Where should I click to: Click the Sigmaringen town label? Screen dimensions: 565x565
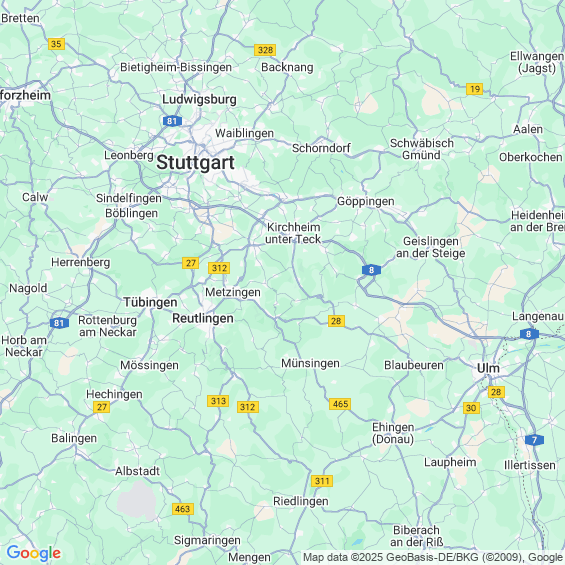click(x=207, y=540)
